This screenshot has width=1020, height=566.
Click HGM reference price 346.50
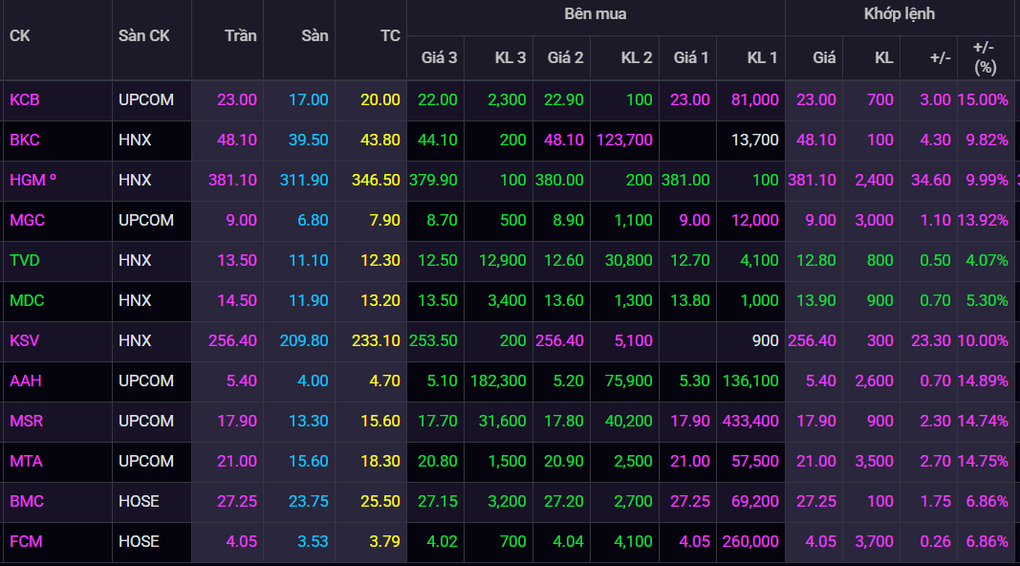[x=376, y=180]
